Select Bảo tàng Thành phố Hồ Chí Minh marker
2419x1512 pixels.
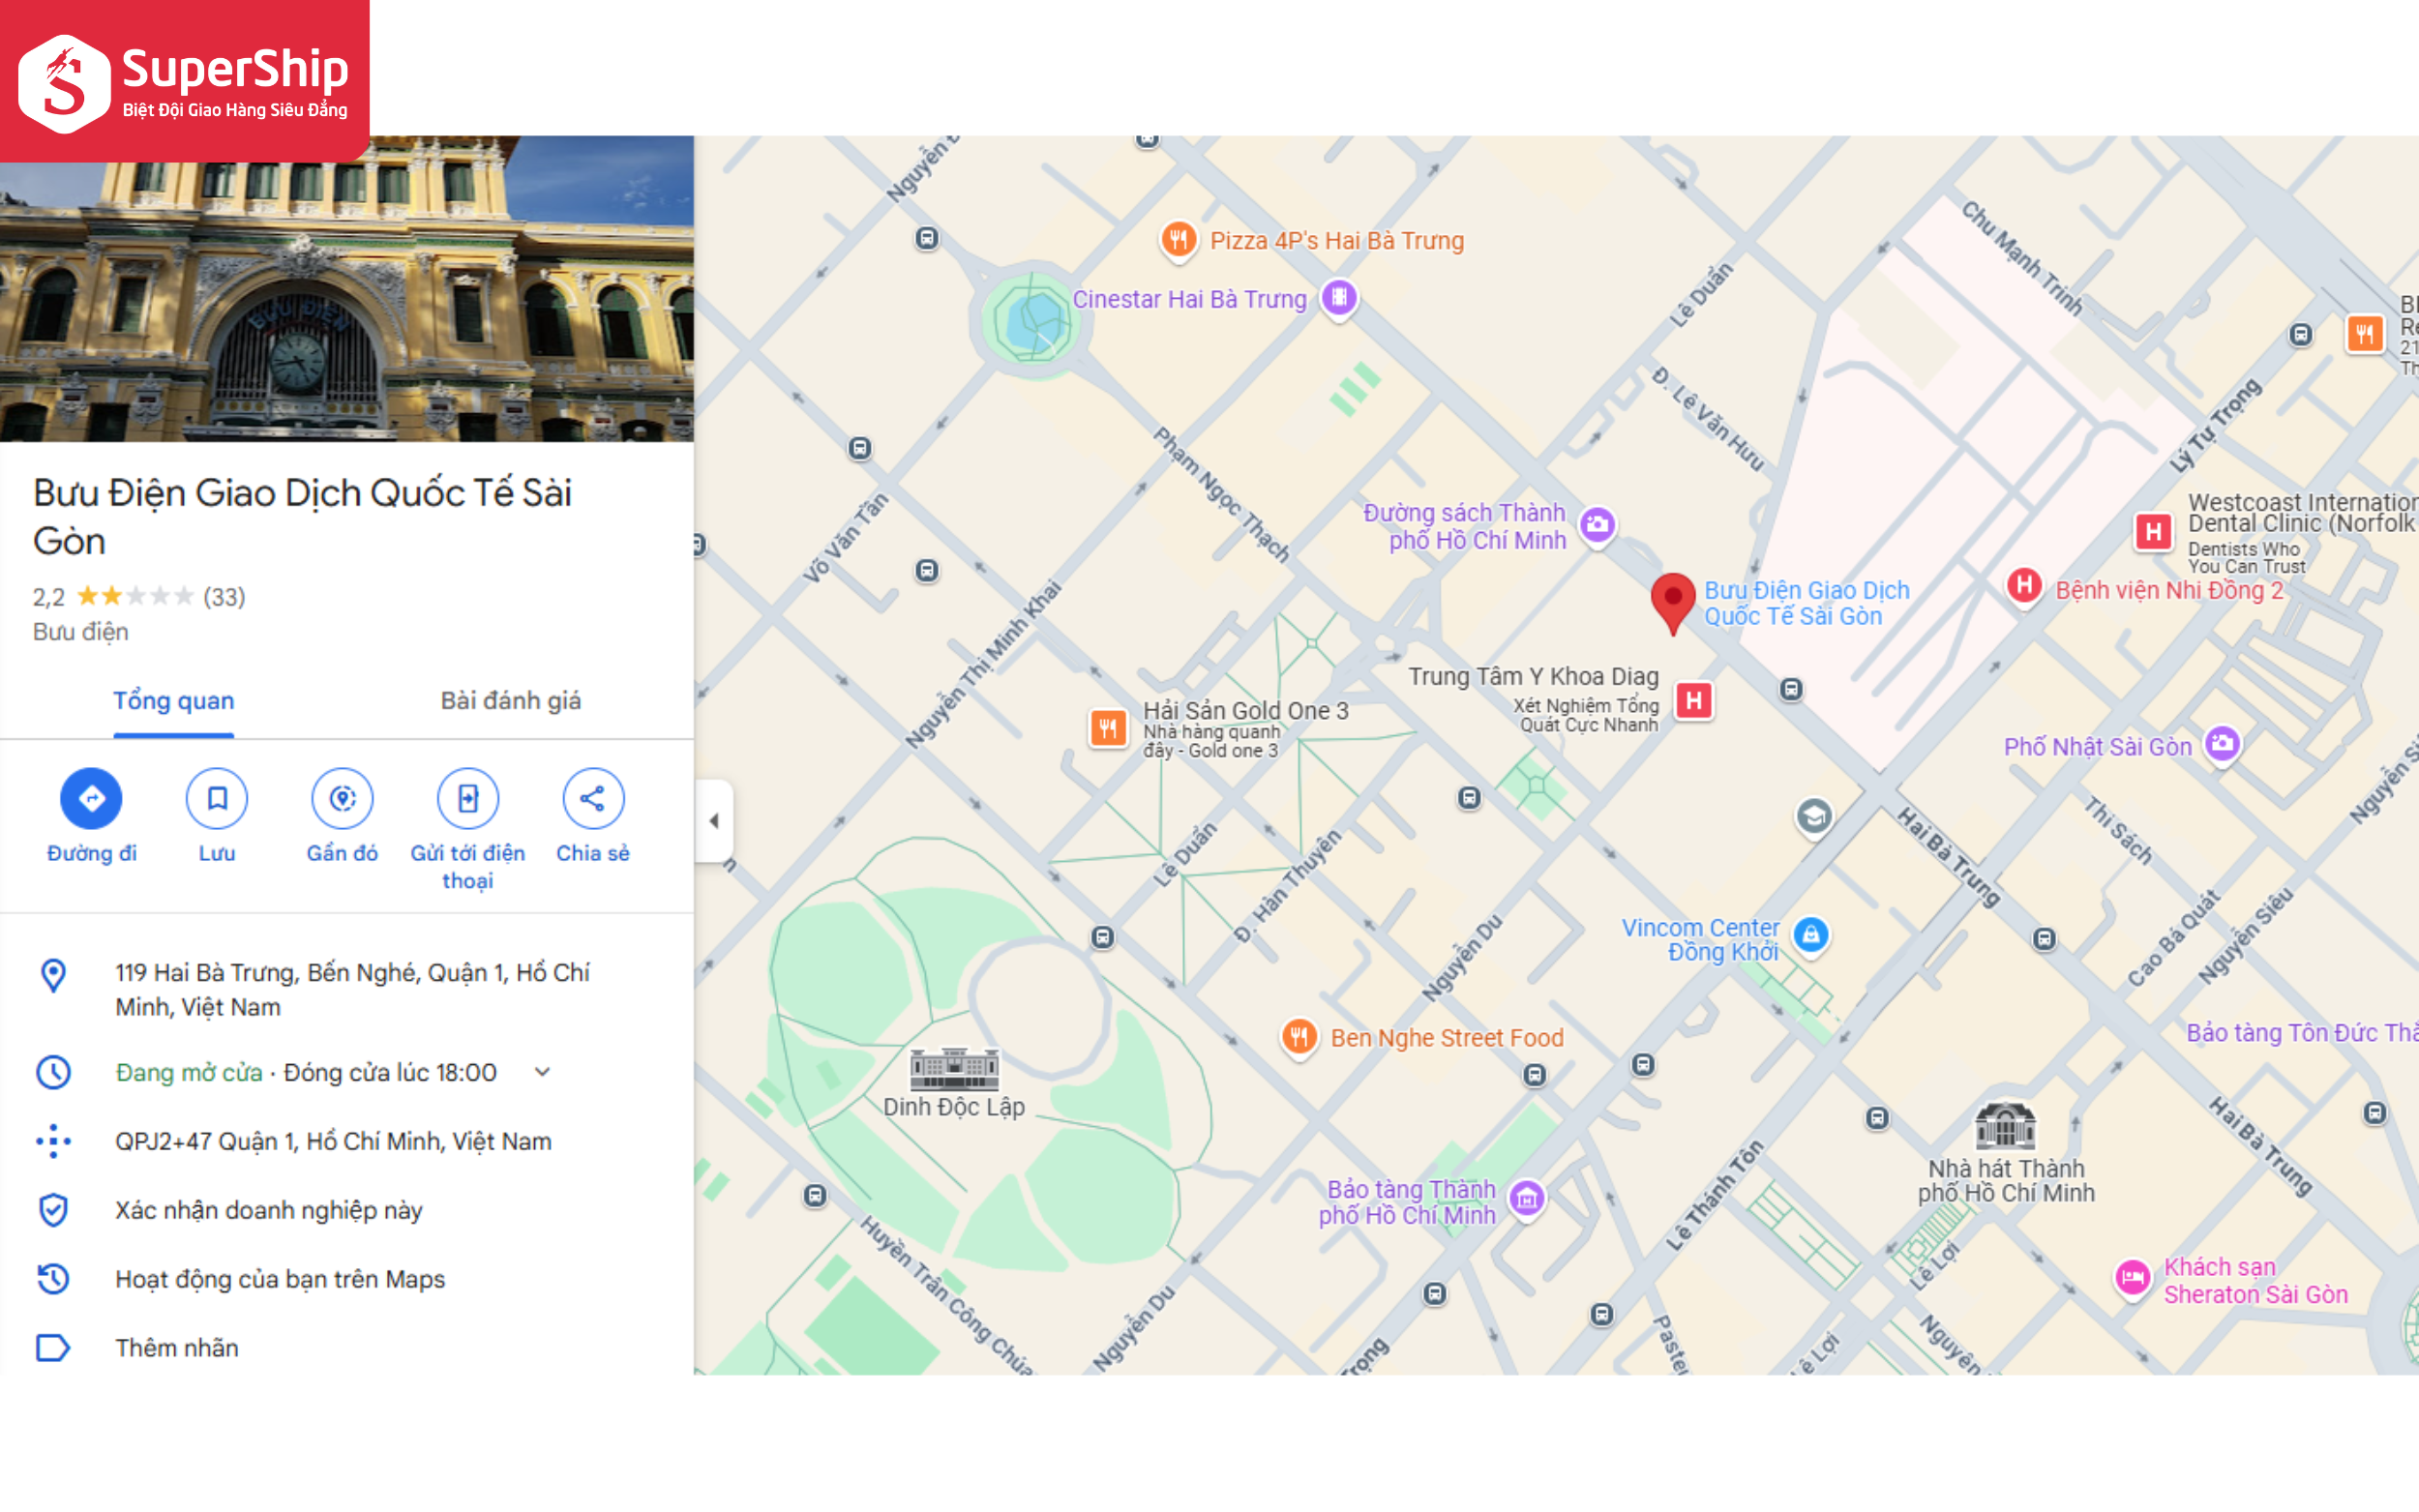1527,1198
